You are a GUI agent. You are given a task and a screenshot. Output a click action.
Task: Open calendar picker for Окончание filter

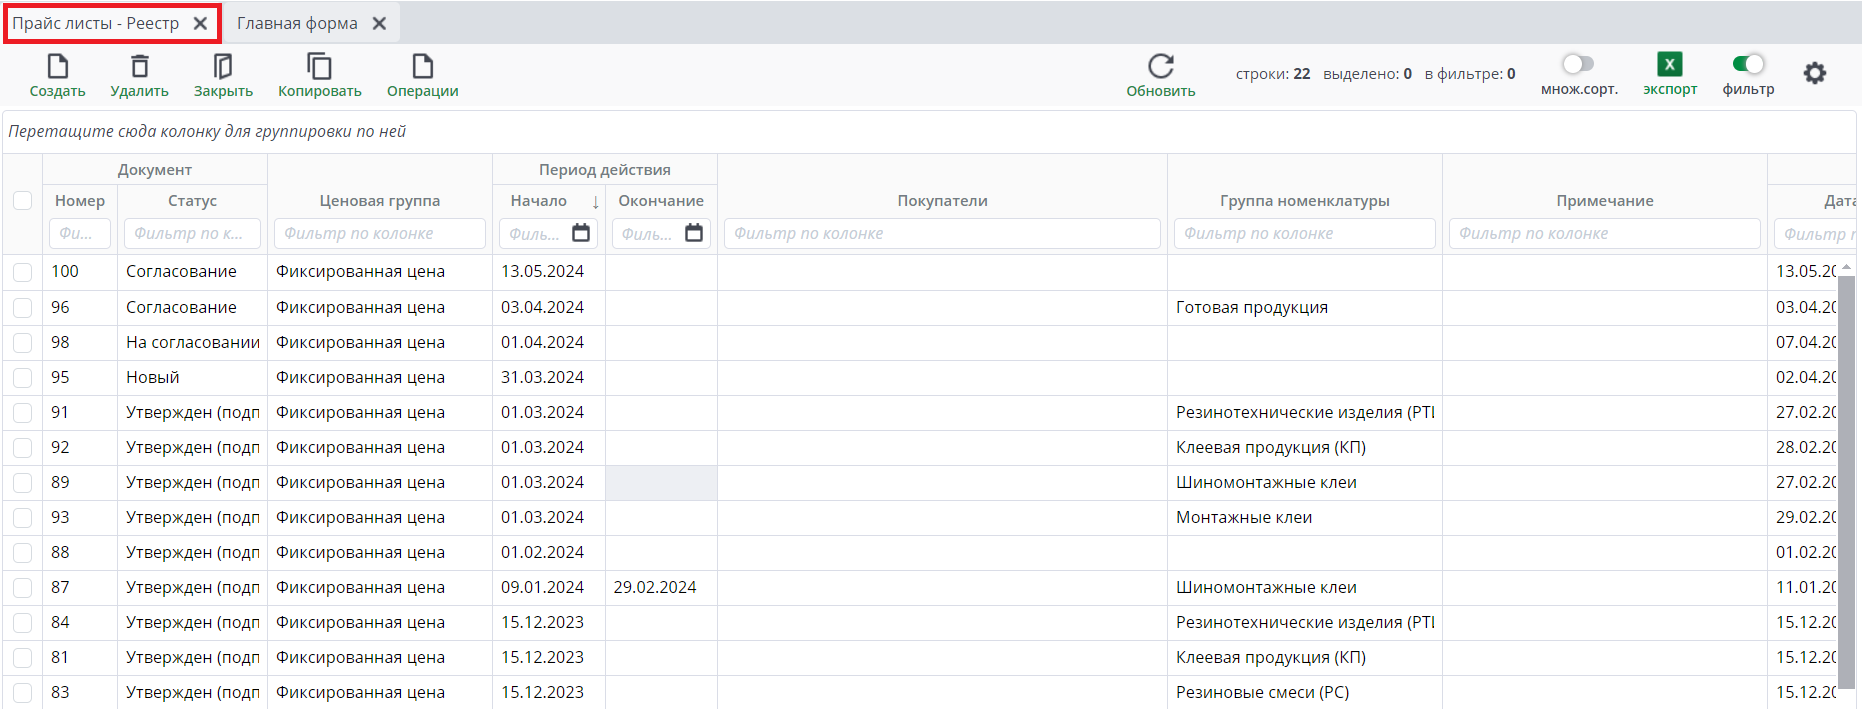pyautogui.click(x=694, y=233)
